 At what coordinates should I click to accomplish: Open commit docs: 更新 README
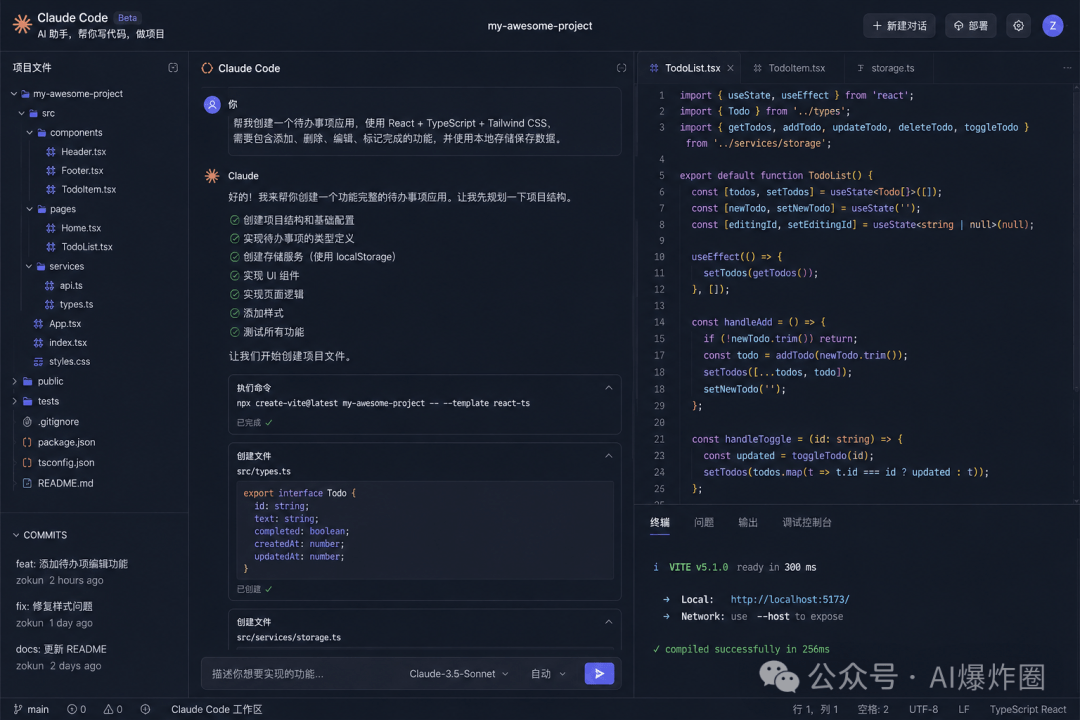(x=61, y=657)
